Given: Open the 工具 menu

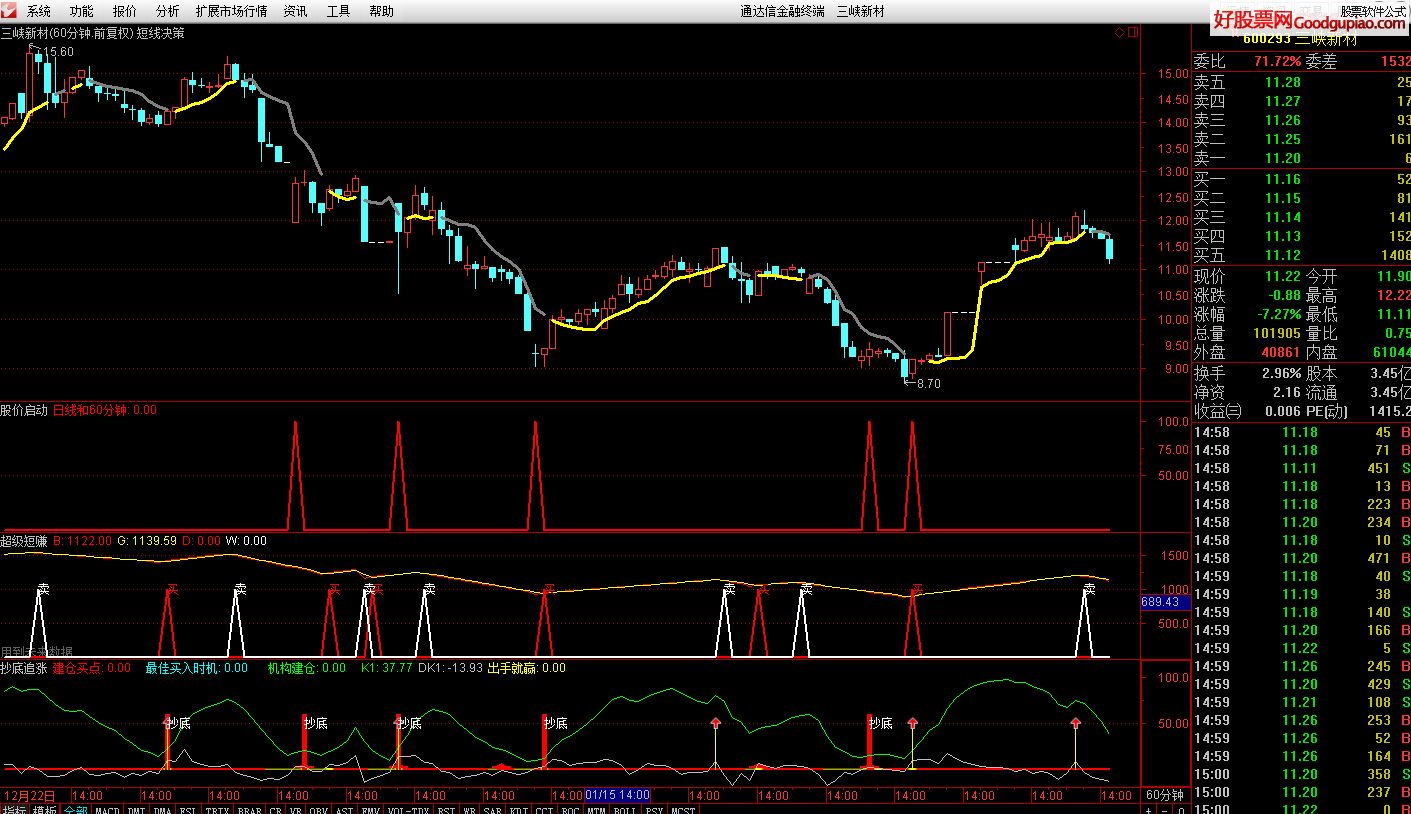Looking at the screenshot, I should [x=338, y=11].
